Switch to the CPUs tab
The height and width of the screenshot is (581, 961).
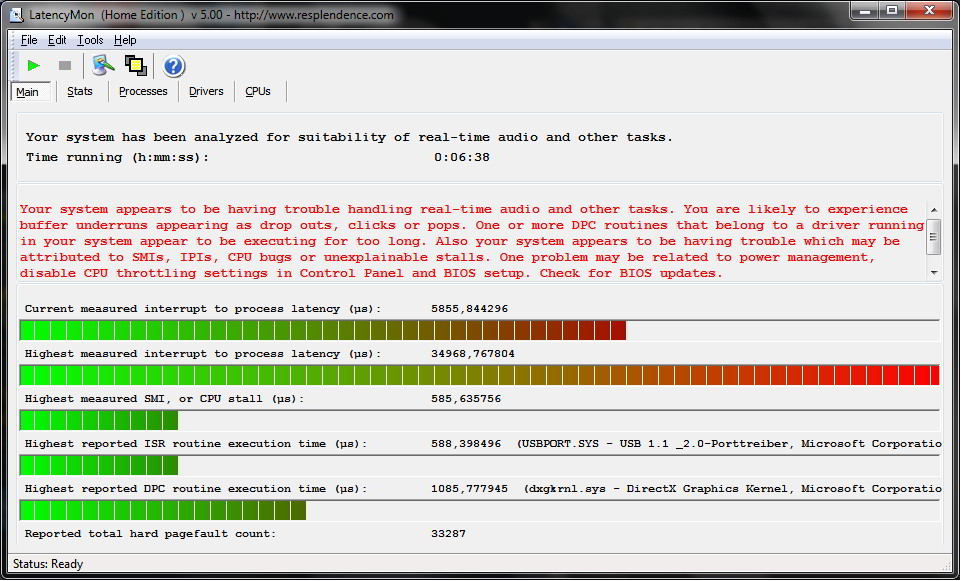point(257,91)
